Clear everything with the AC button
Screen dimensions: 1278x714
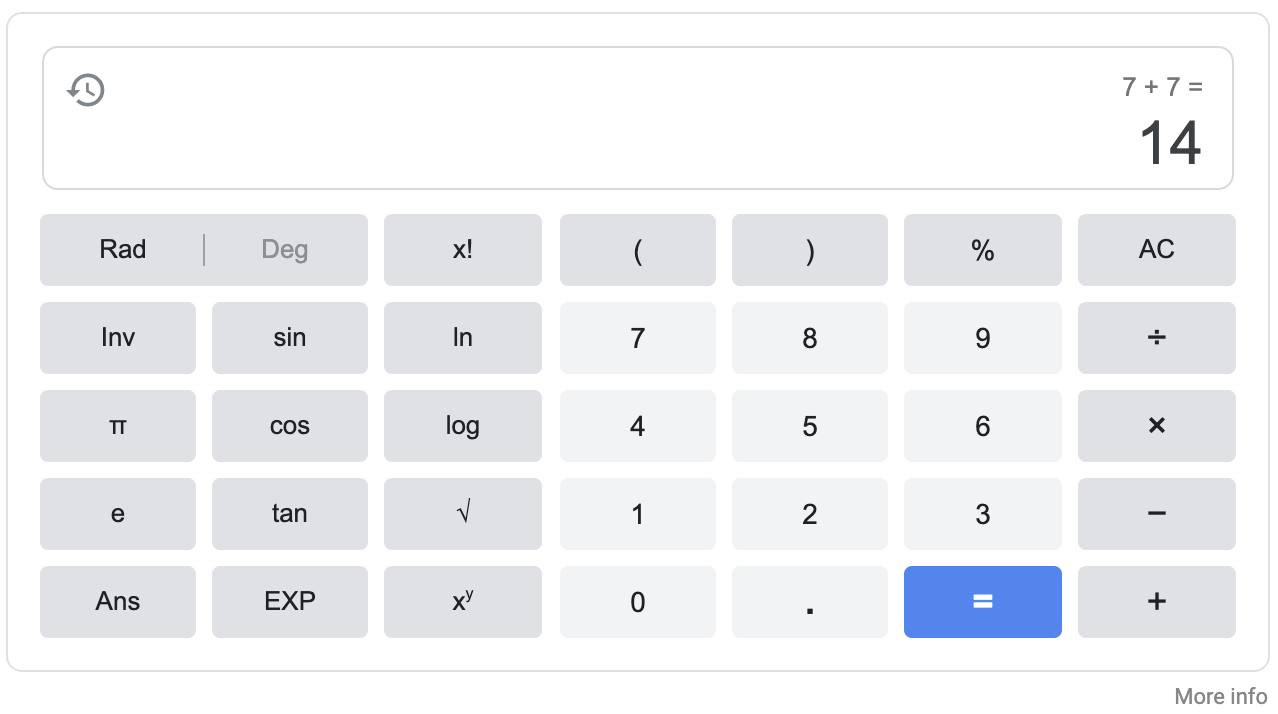click(x=1156, y=250)
